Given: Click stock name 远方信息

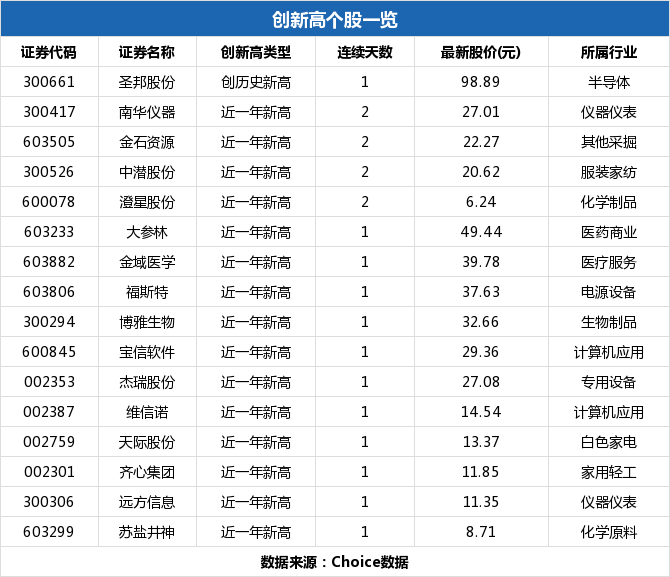Looking at the screenshot, I should 147,502.
